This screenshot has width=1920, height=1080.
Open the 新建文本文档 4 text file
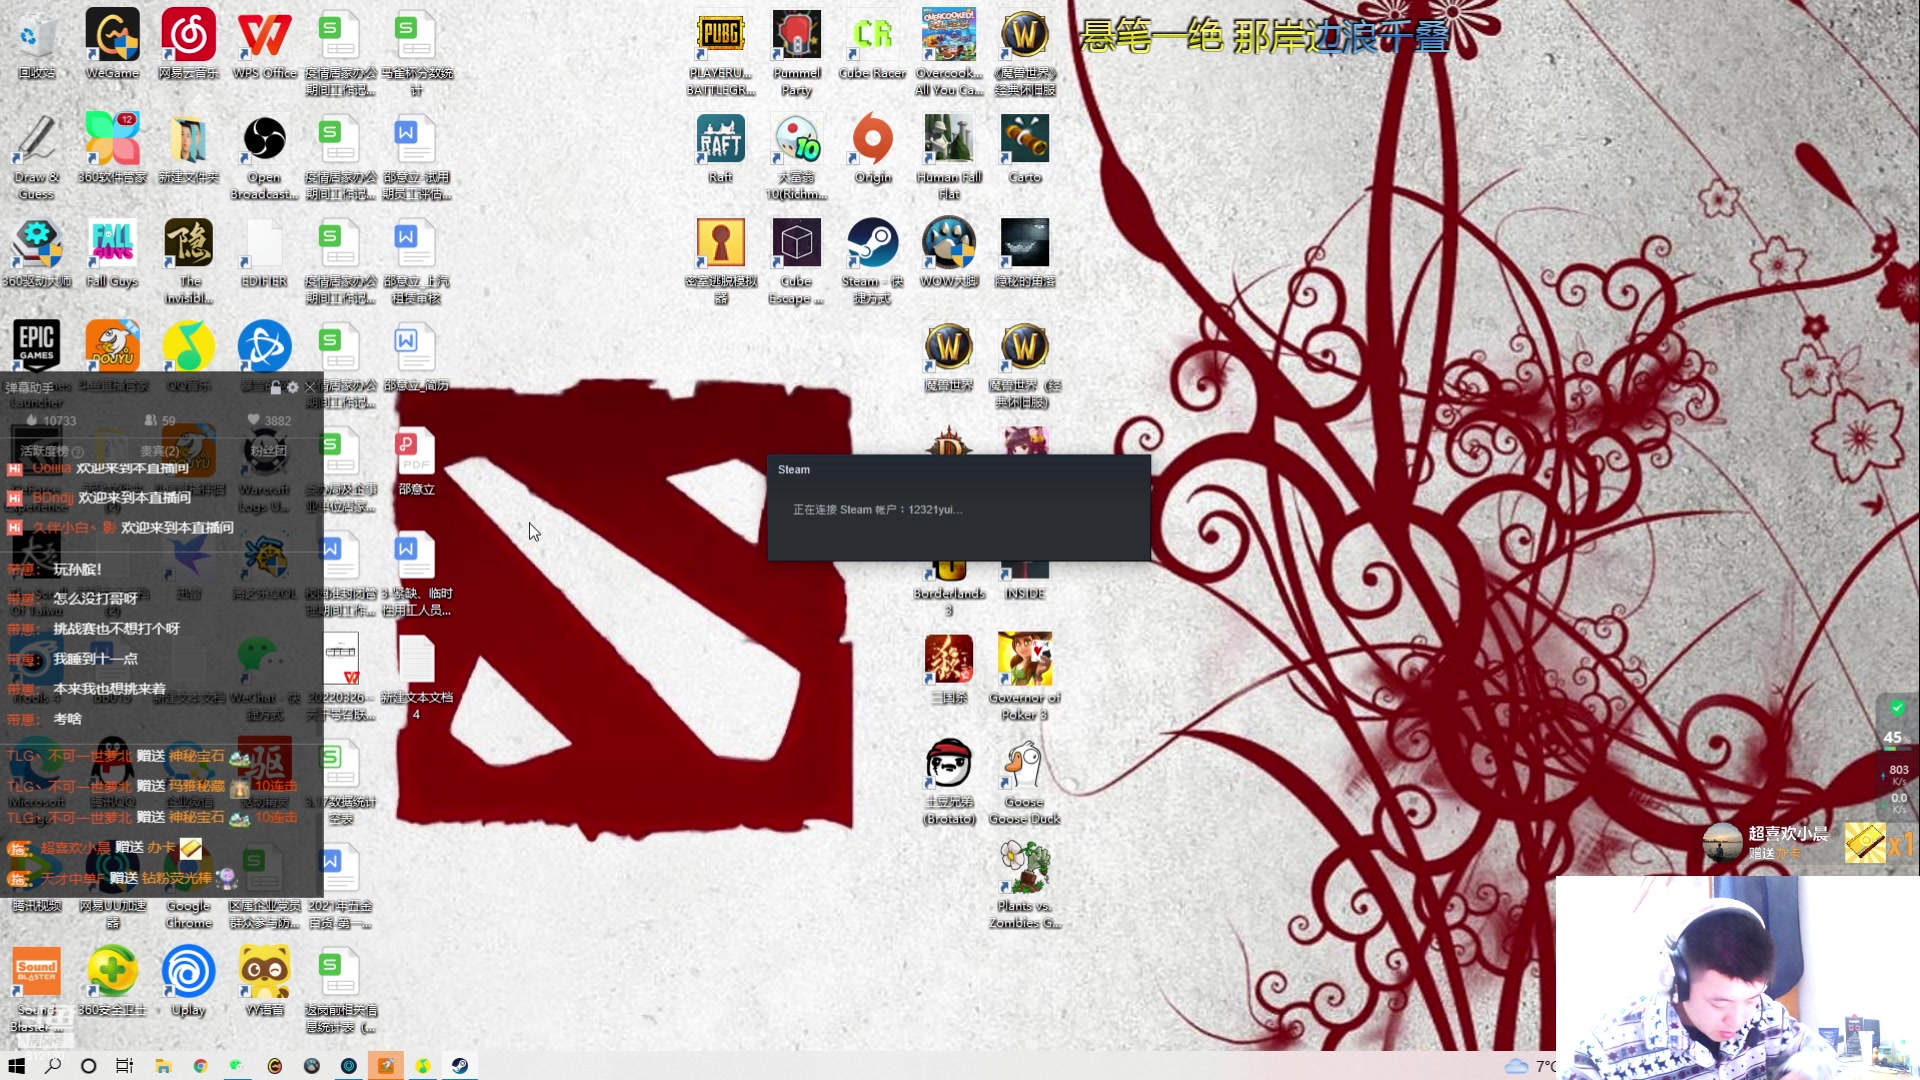(416, 677)
